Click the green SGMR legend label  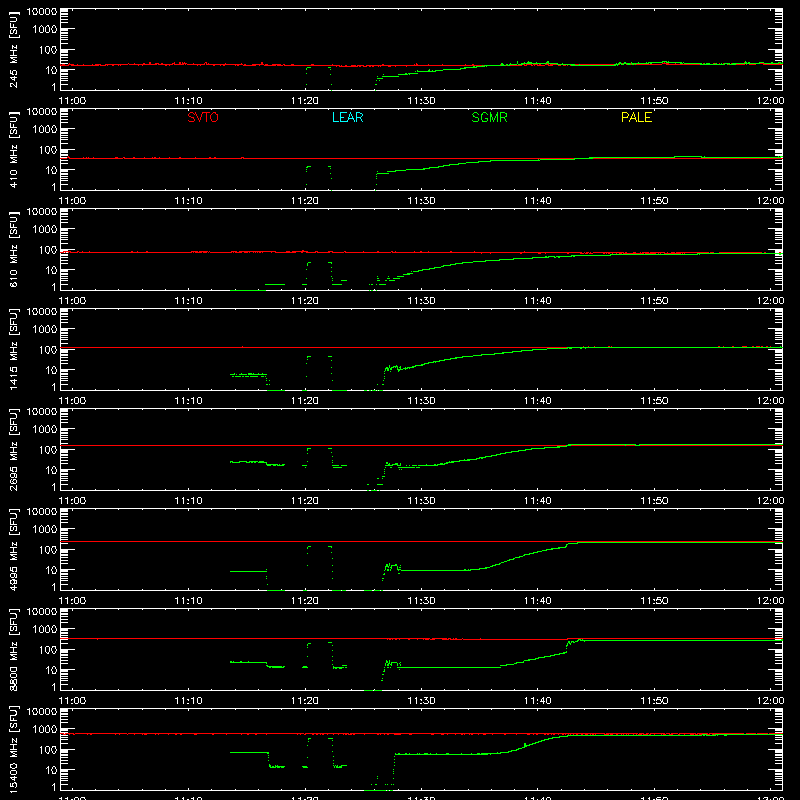click(489, 117)
